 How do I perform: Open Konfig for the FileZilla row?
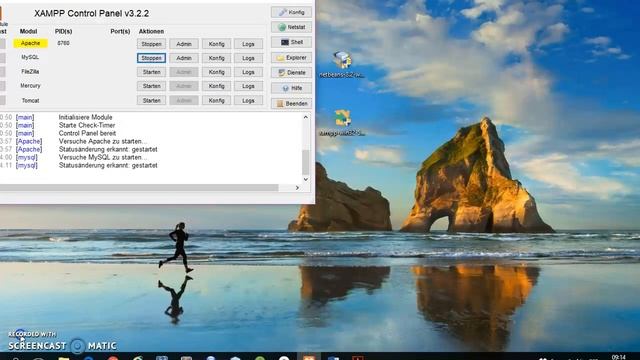[x=216, y=72]
